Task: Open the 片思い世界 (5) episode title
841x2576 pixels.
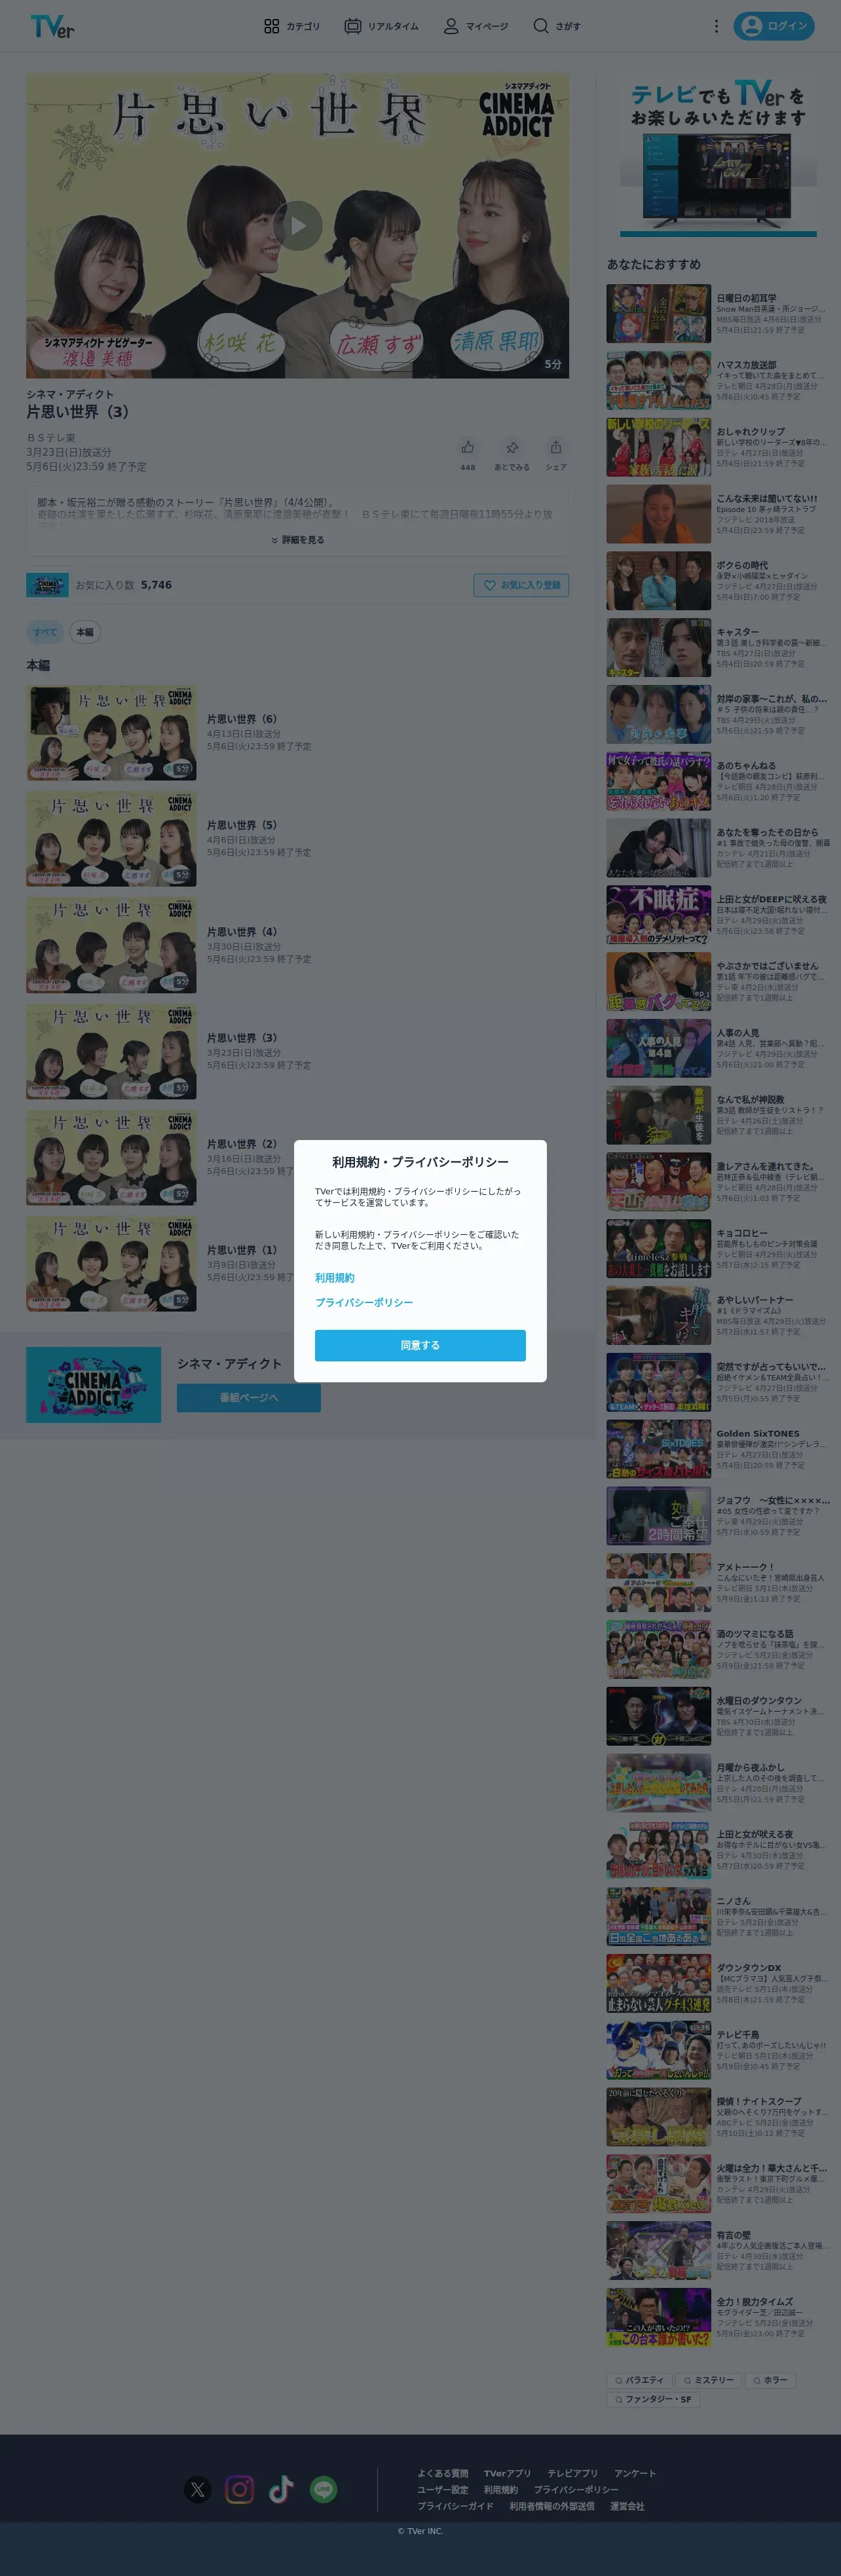Action: click(x=242, y=825)
